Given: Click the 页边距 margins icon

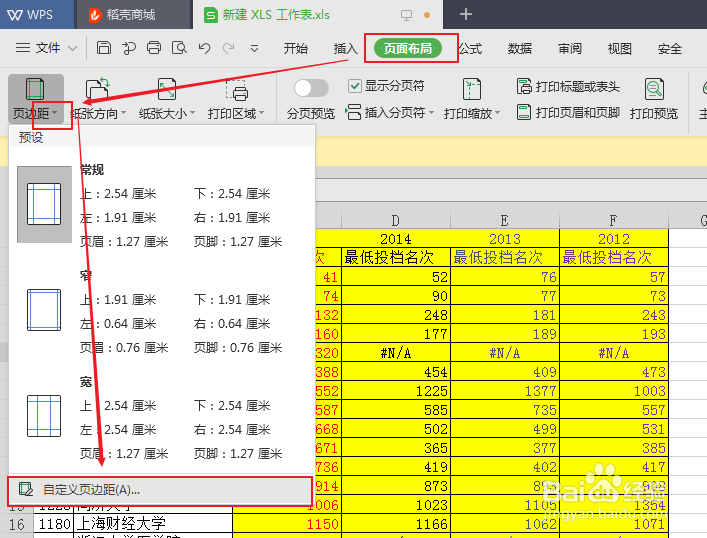Looking at the screenshot, I should 35,89.
